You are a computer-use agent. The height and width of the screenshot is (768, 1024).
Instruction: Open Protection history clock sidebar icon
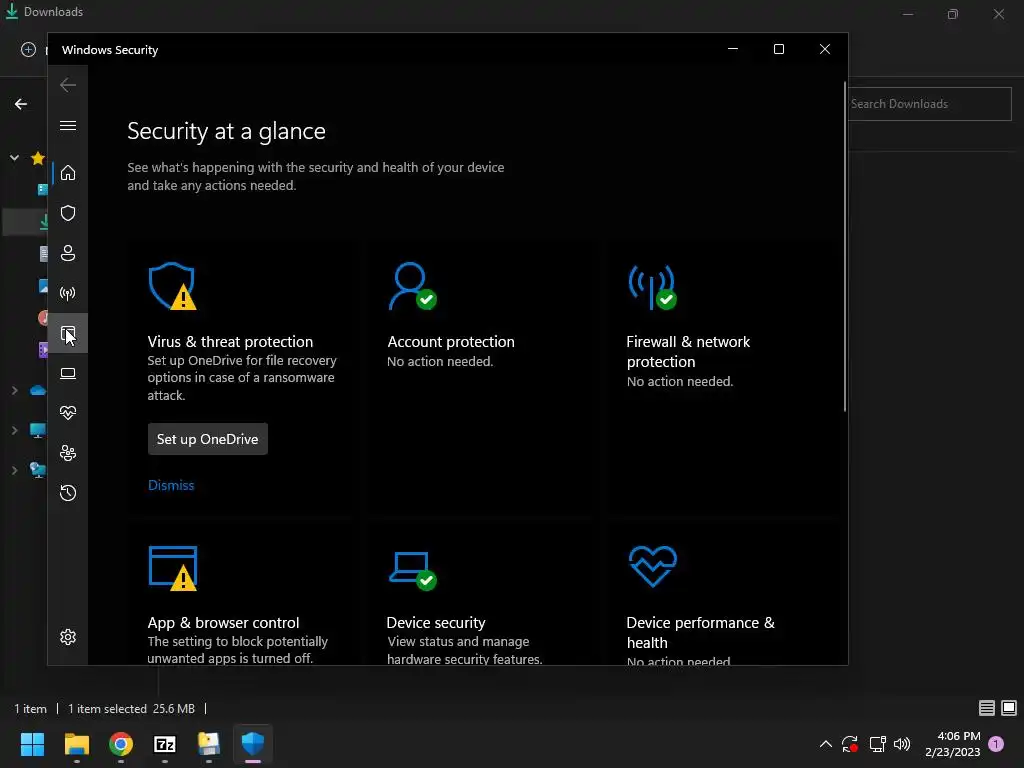point(68,492)
